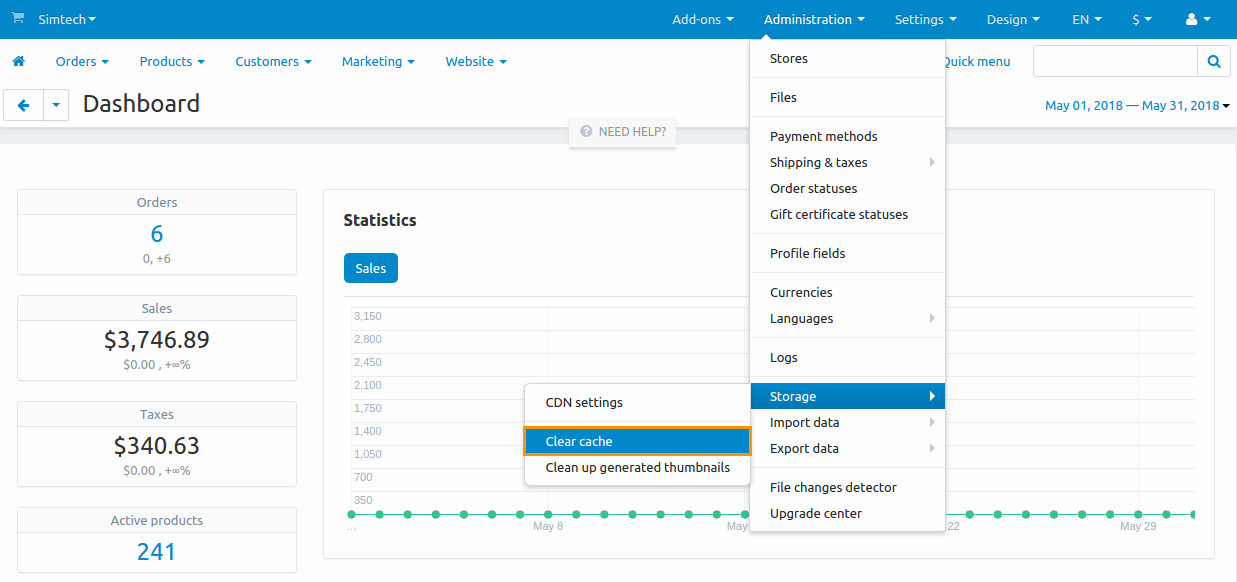Expand the Simtech store selector
Image resolution: width=1237 pixels, height=582 pixels.
pyautogui.click(x=67, y=19)
